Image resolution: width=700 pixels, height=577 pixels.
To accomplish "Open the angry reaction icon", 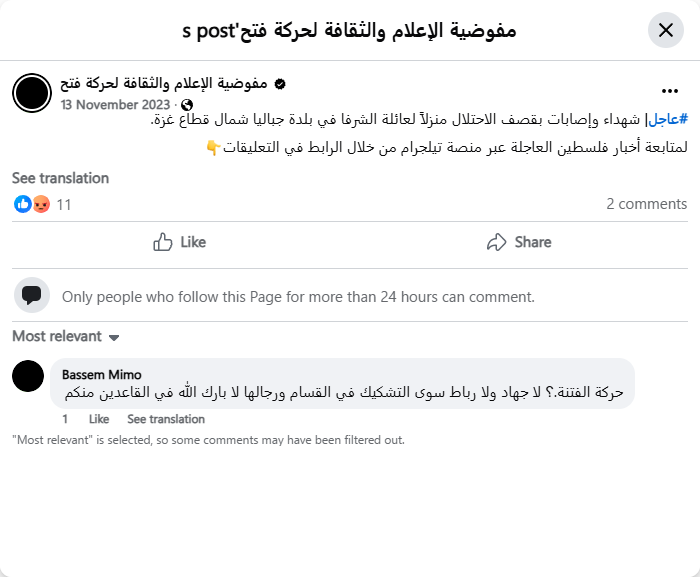I will (x=40, y=204).
